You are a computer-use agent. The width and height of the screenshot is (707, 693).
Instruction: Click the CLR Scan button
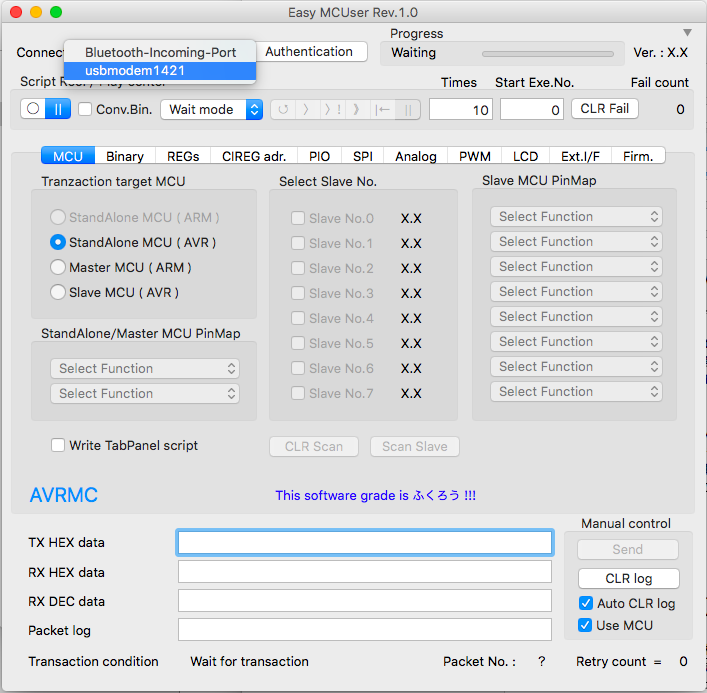coord(314,446)
